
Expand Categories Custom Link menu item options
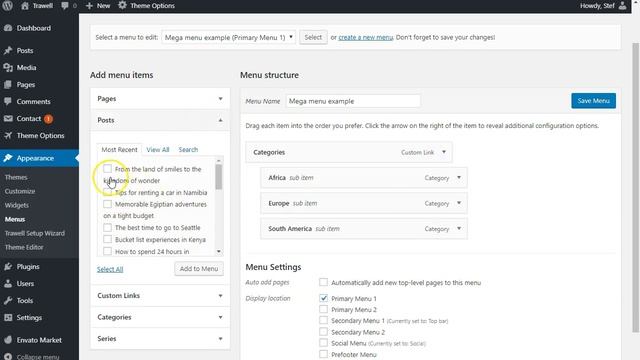[x=444, y=152]
